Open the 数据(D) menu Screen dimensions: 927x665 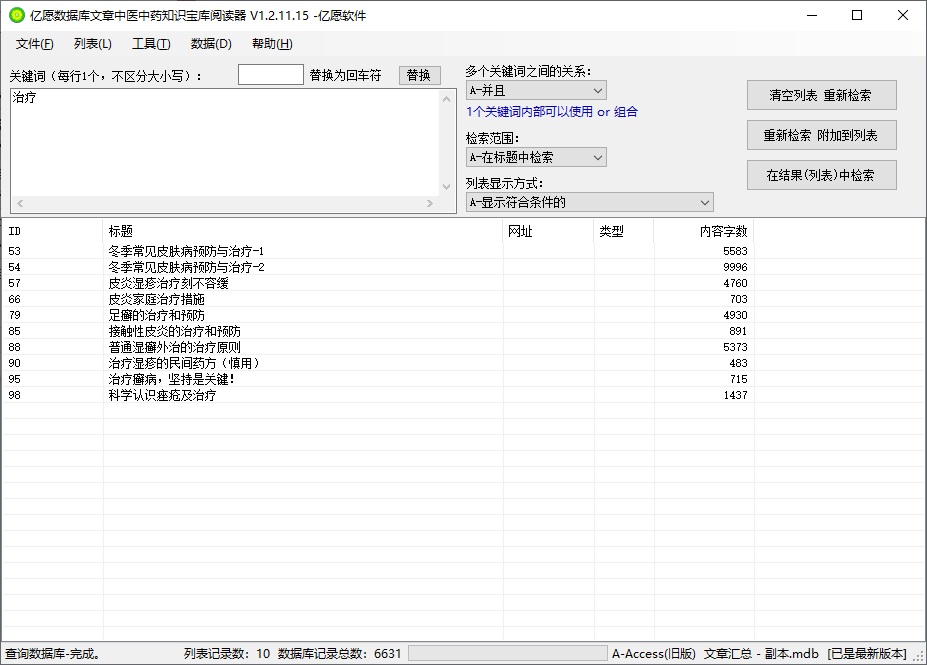211,44
